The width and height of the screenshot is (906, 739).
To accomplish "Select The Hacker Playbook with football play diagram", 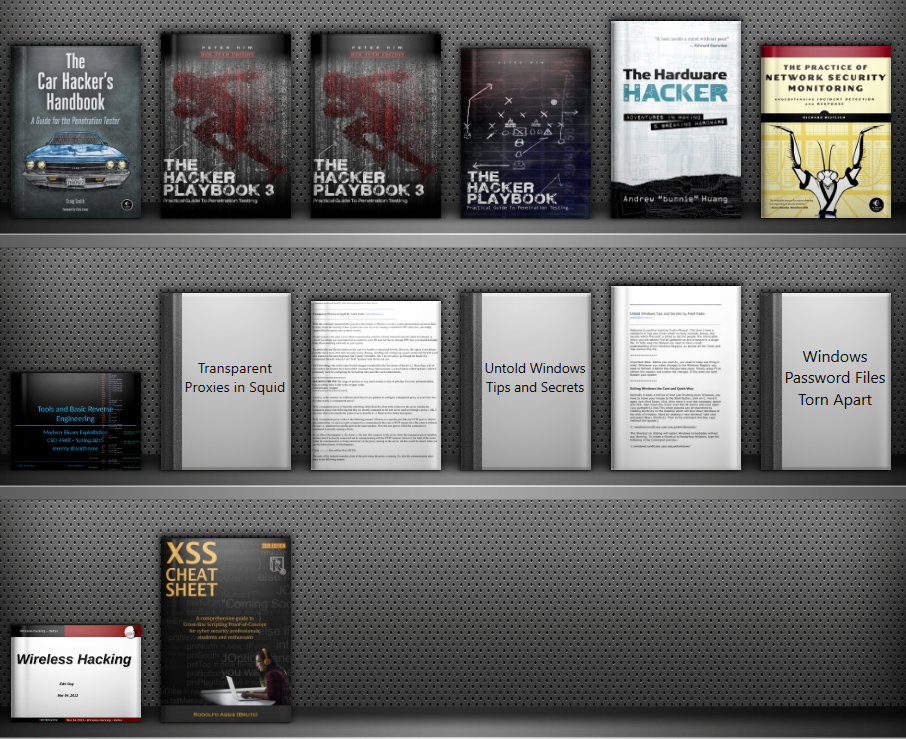I will pos(525,133).
